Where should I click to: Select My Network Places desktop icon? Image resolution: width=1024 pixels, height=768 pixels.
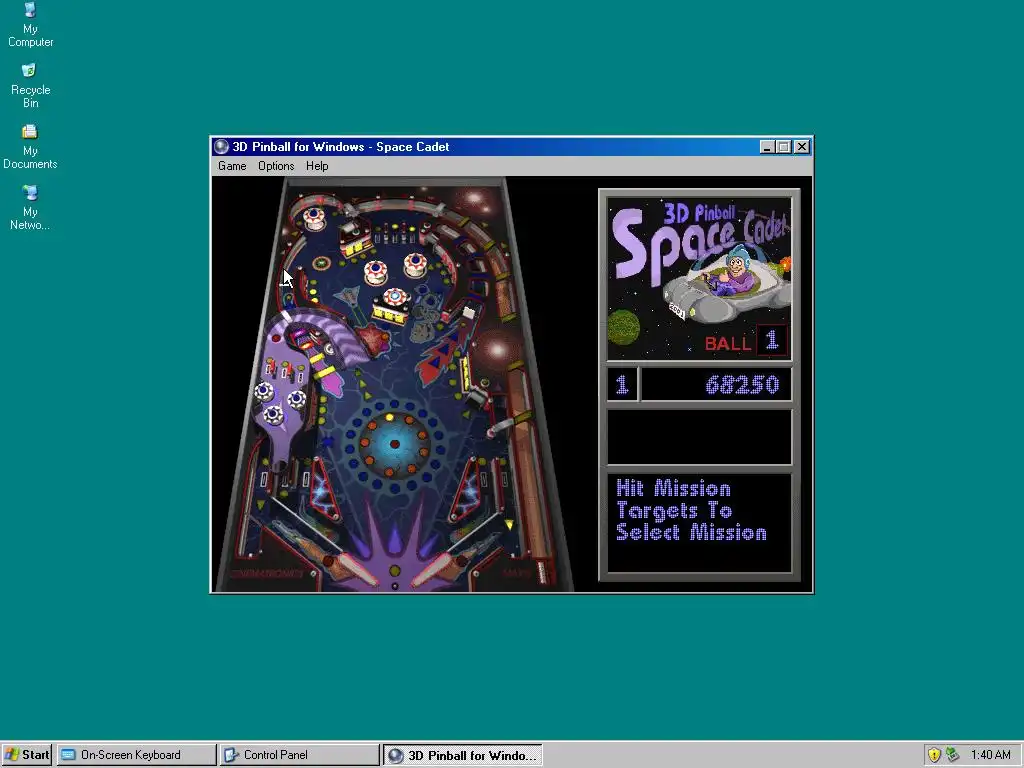30,208
